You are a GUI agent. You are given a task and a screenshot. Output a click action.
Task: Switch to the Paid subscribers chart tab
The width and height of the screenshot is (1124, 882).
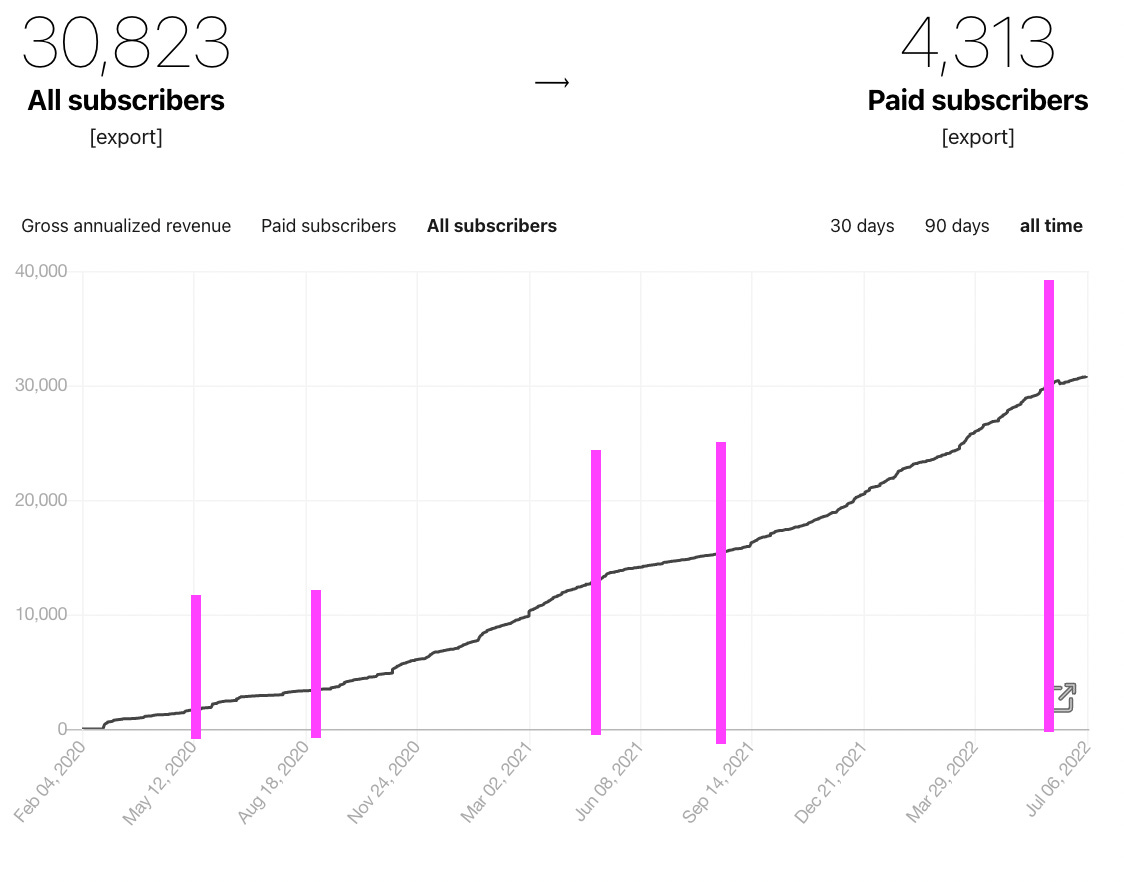[328, 226]
